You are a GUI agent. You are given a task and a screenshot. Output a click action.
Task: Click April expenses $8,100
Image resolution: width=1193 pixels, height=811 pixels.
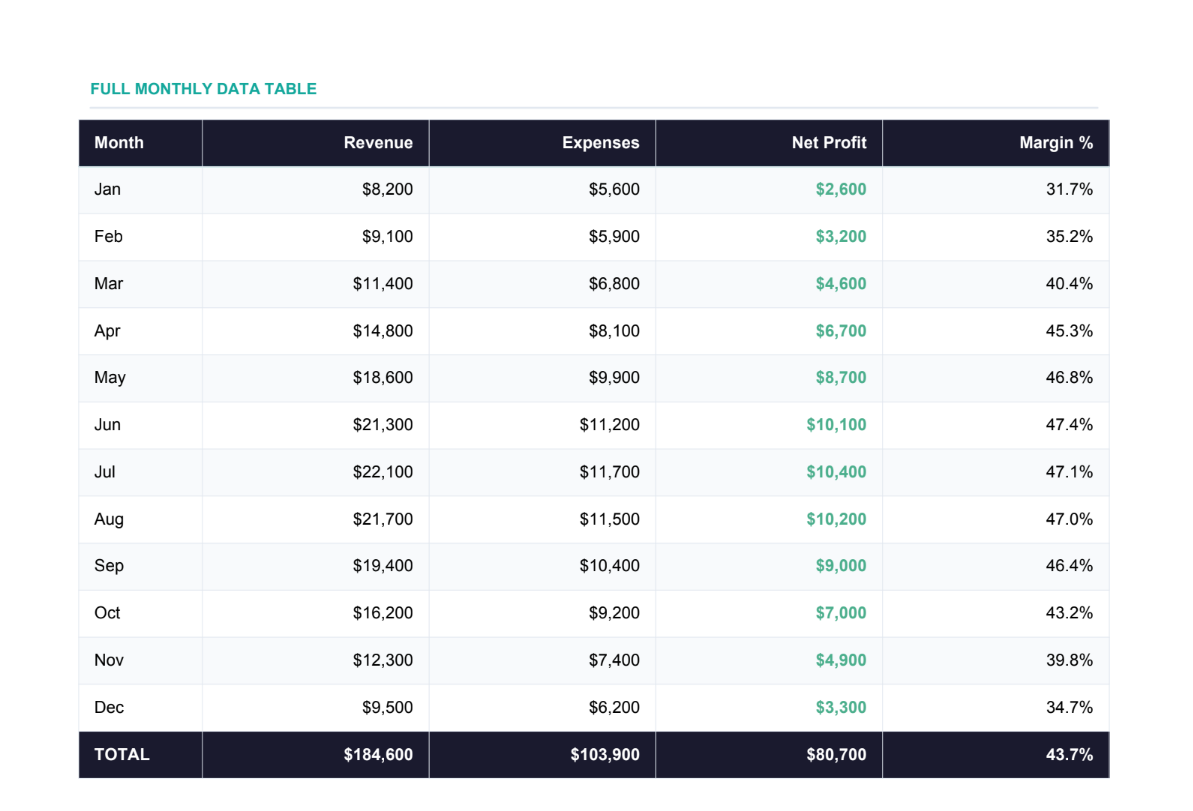tap(614, 331)
